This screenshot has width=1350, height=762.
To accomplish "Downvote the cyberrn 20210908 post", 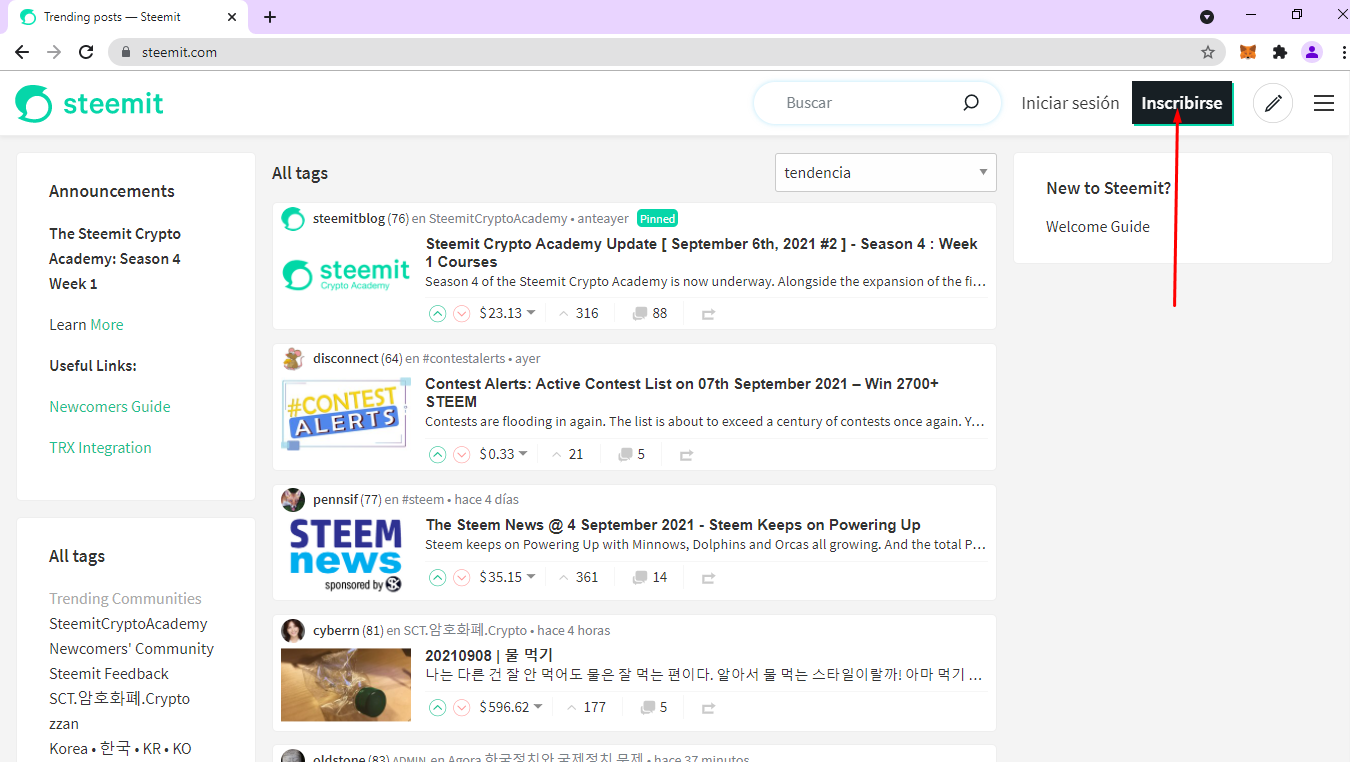I will pyautogui.click(x=461, y=707).
